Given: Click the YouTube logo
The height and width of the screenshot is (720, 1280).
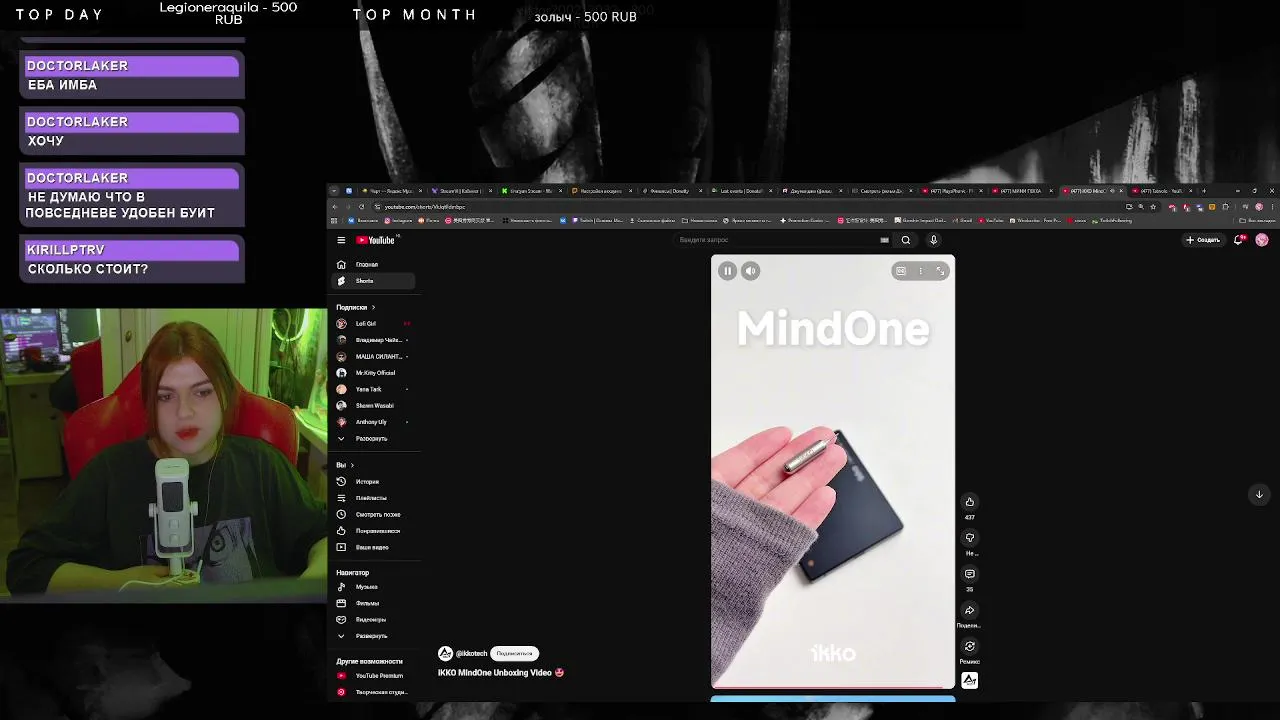Looking at the screenshot, I should [x=376, y=240].
